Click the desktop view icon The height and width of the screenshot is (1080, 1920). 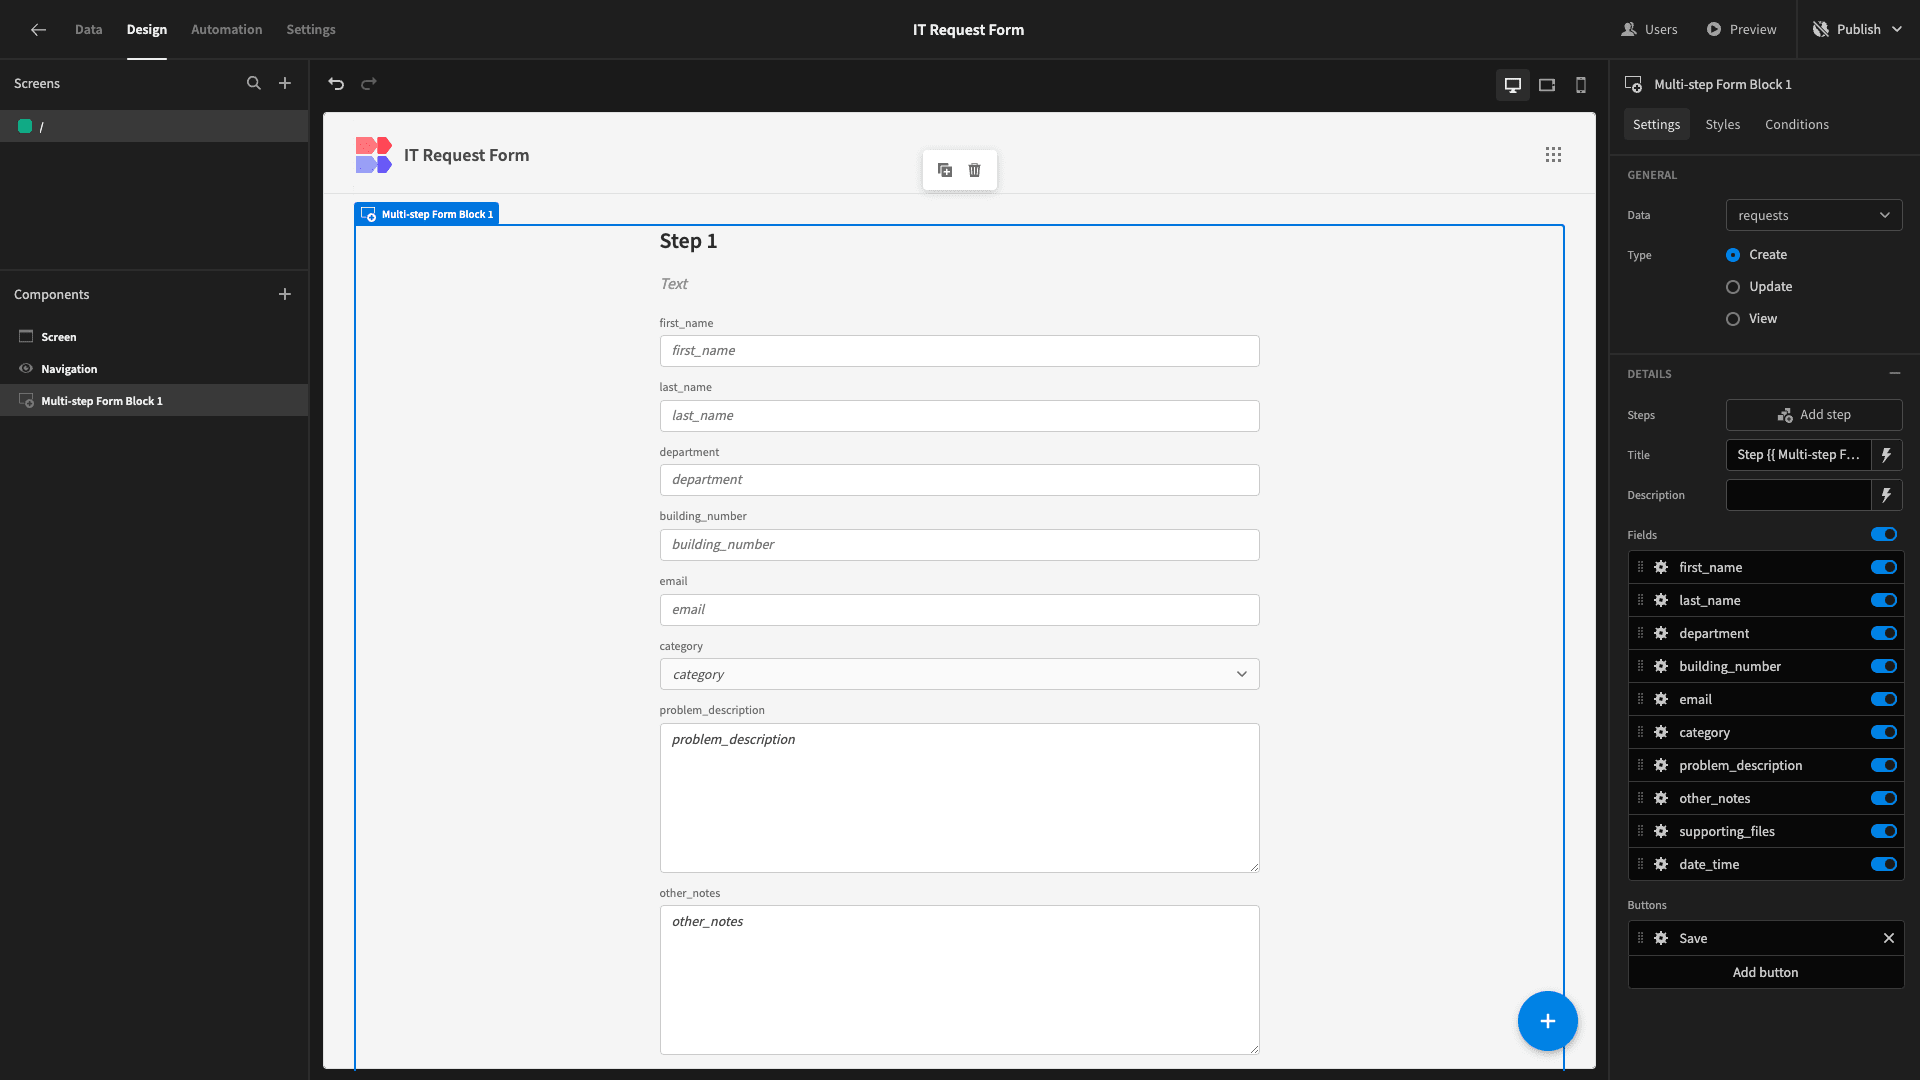point(1513,83)
